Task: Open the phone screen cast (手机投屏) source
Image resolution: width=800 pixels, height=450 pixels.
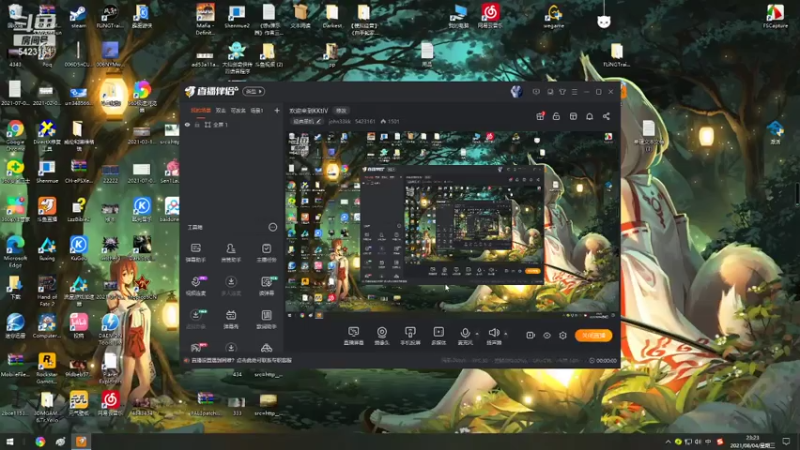Action: (x=410, y=336)
